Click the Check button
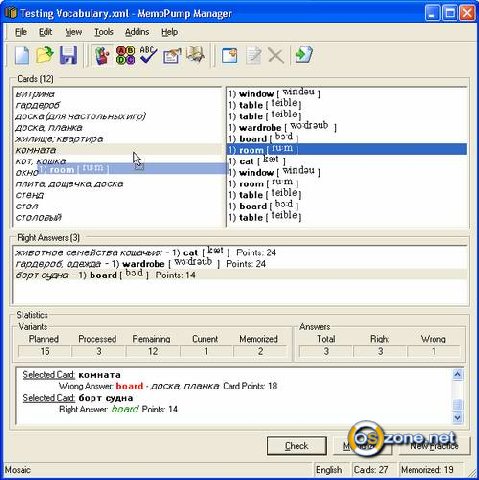Image resolution: width=479 pixels, height=480 pixels. [x=296, y=446]
